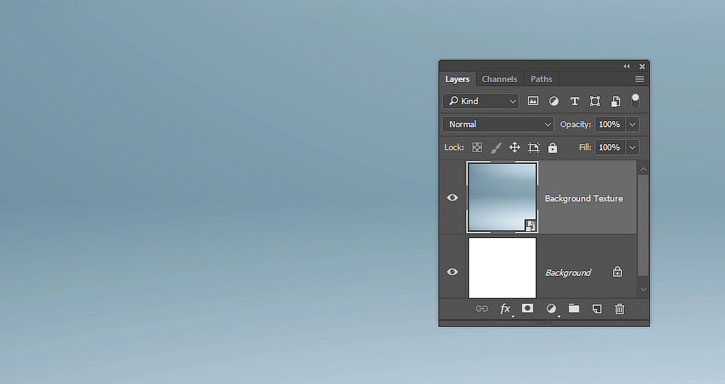Viewport: 725px width, 384px height.
Task: Hide the Background Texture layer
Action: (452, 198)
